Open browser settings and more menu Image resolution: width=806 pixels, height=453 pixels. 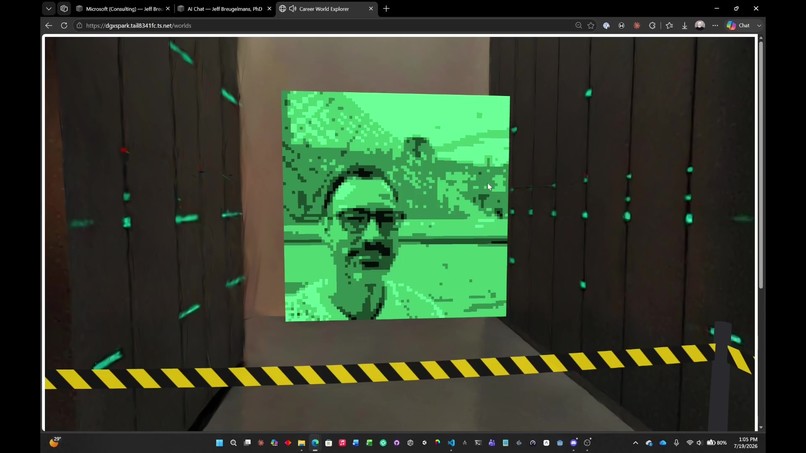point(715,25)
